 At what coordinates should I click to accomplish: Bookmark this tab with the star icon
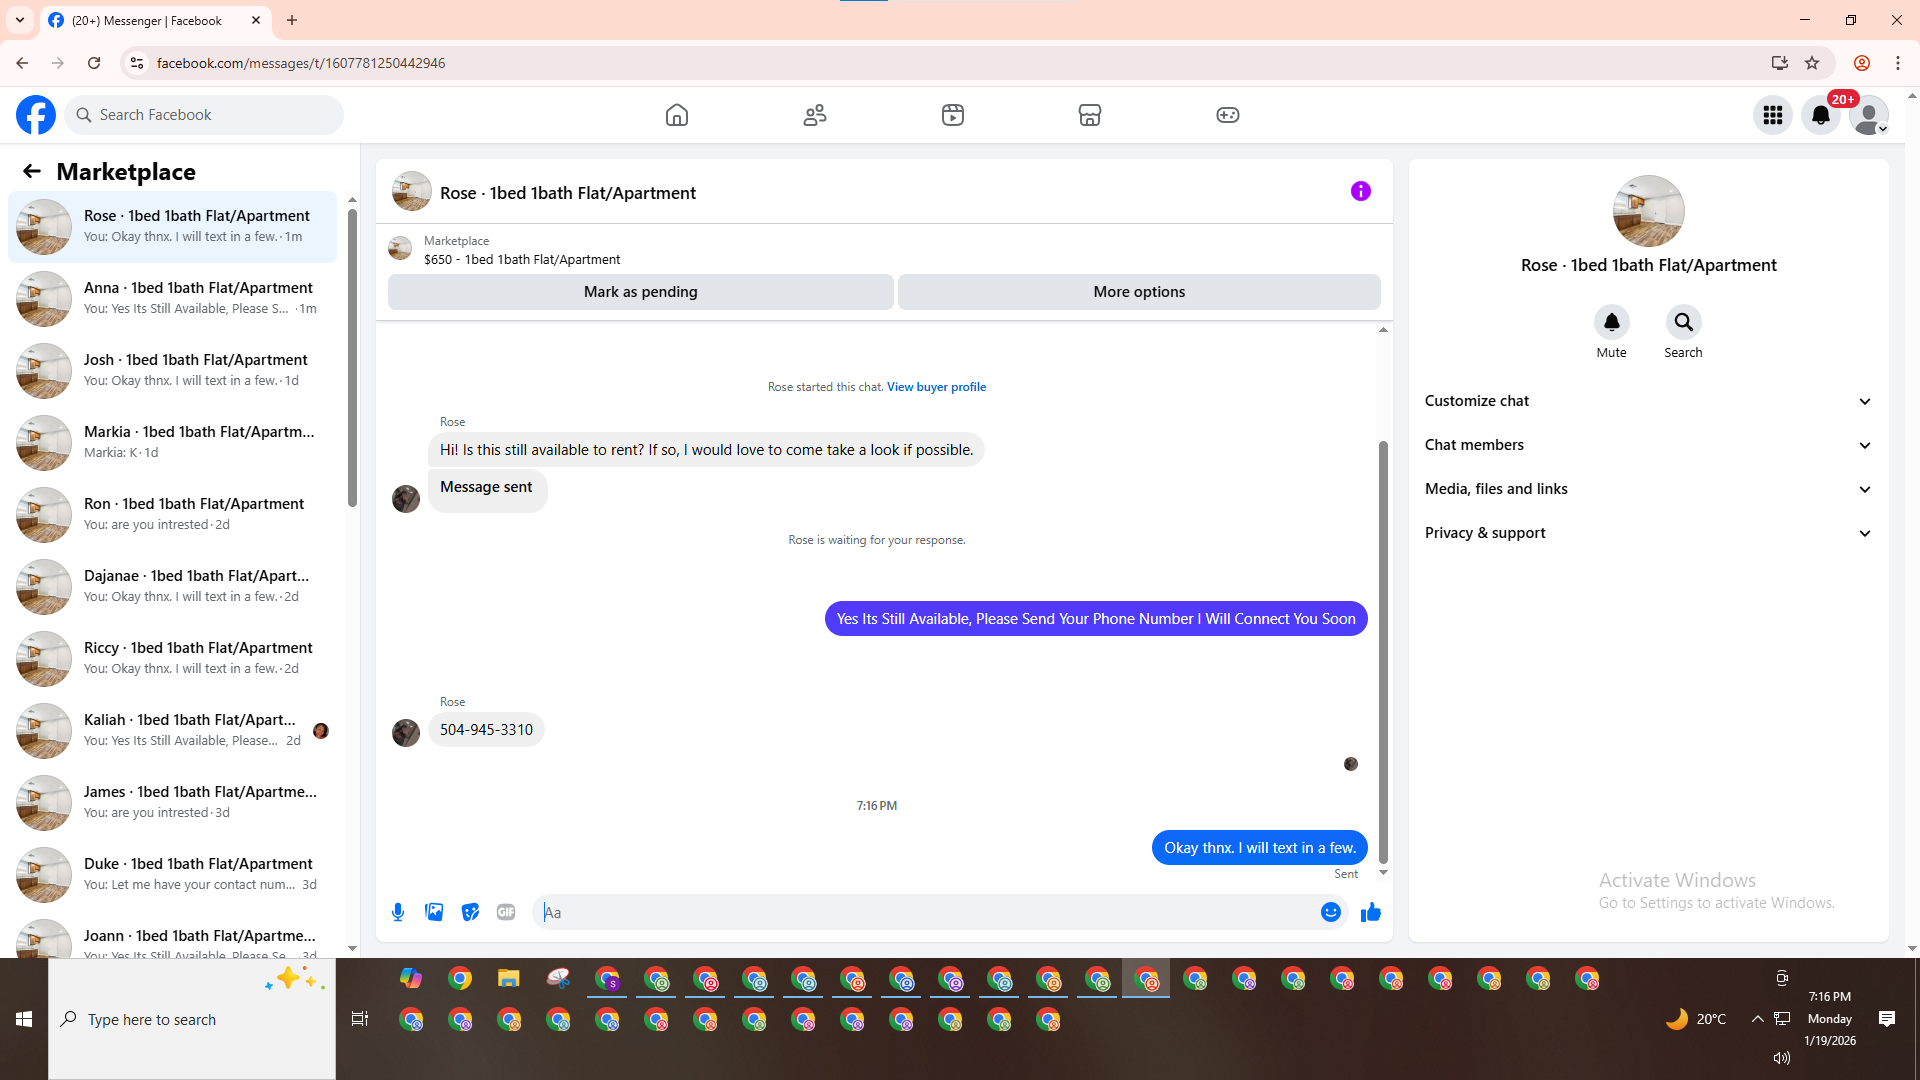[1812, 63]
